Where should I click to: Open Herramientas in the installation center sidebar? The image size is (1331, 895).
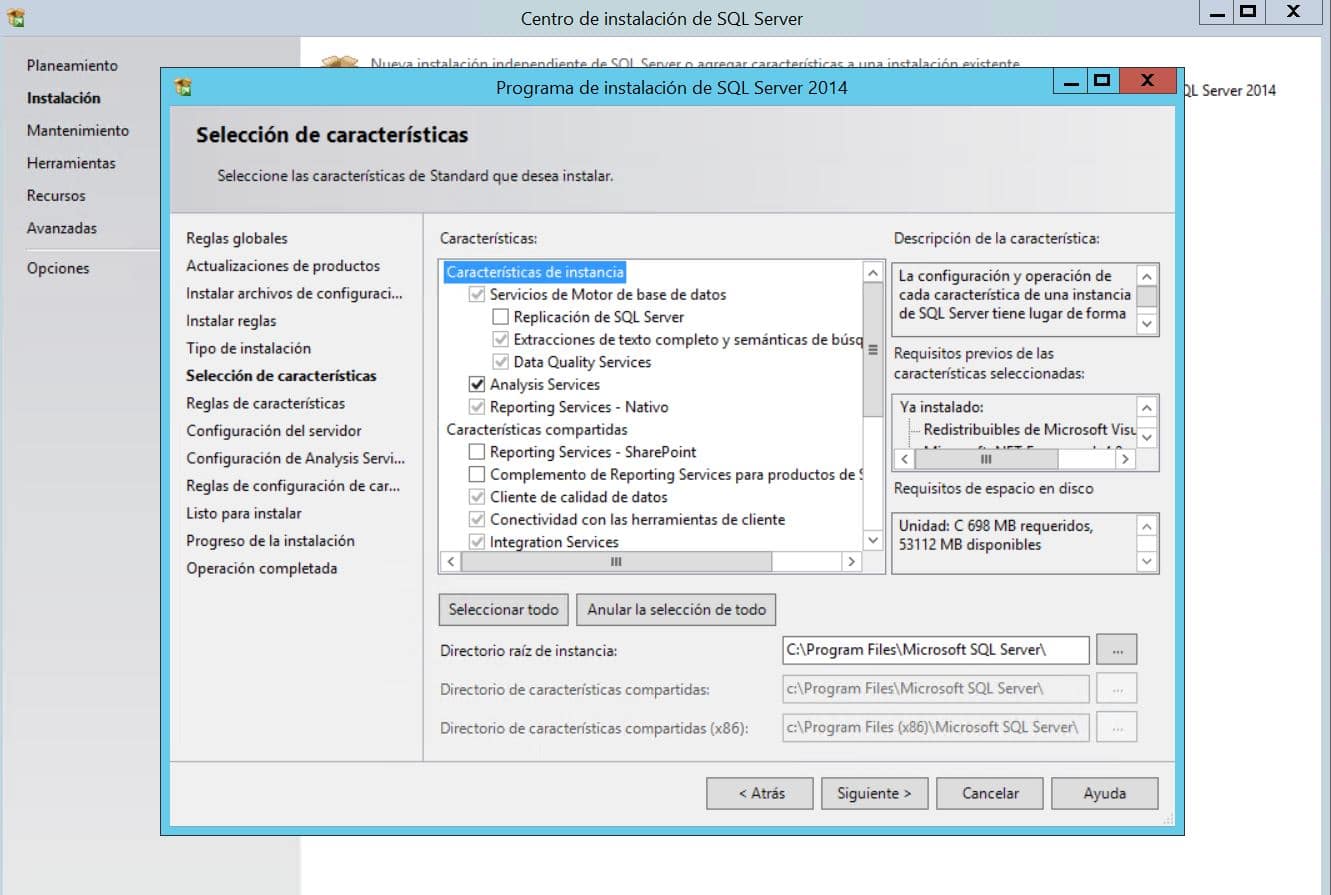[71, 163]
